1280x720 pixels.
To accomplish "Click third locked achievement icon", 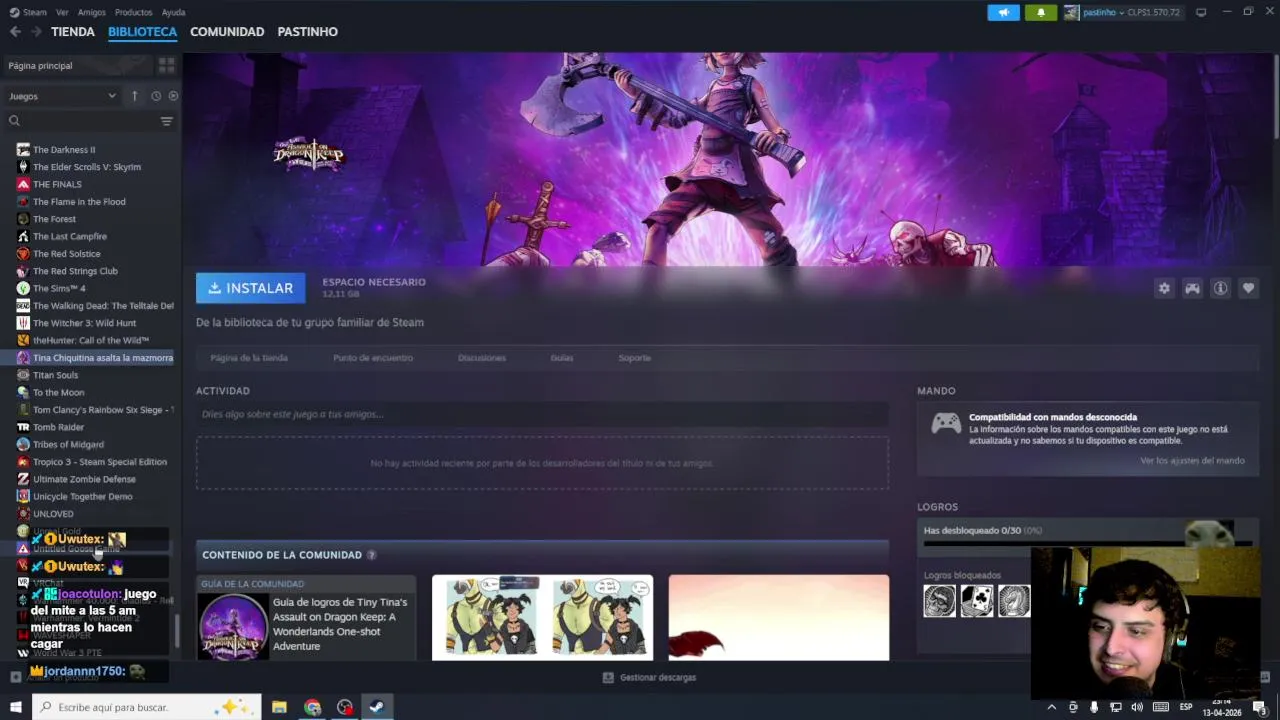I will pos(1014,600).
